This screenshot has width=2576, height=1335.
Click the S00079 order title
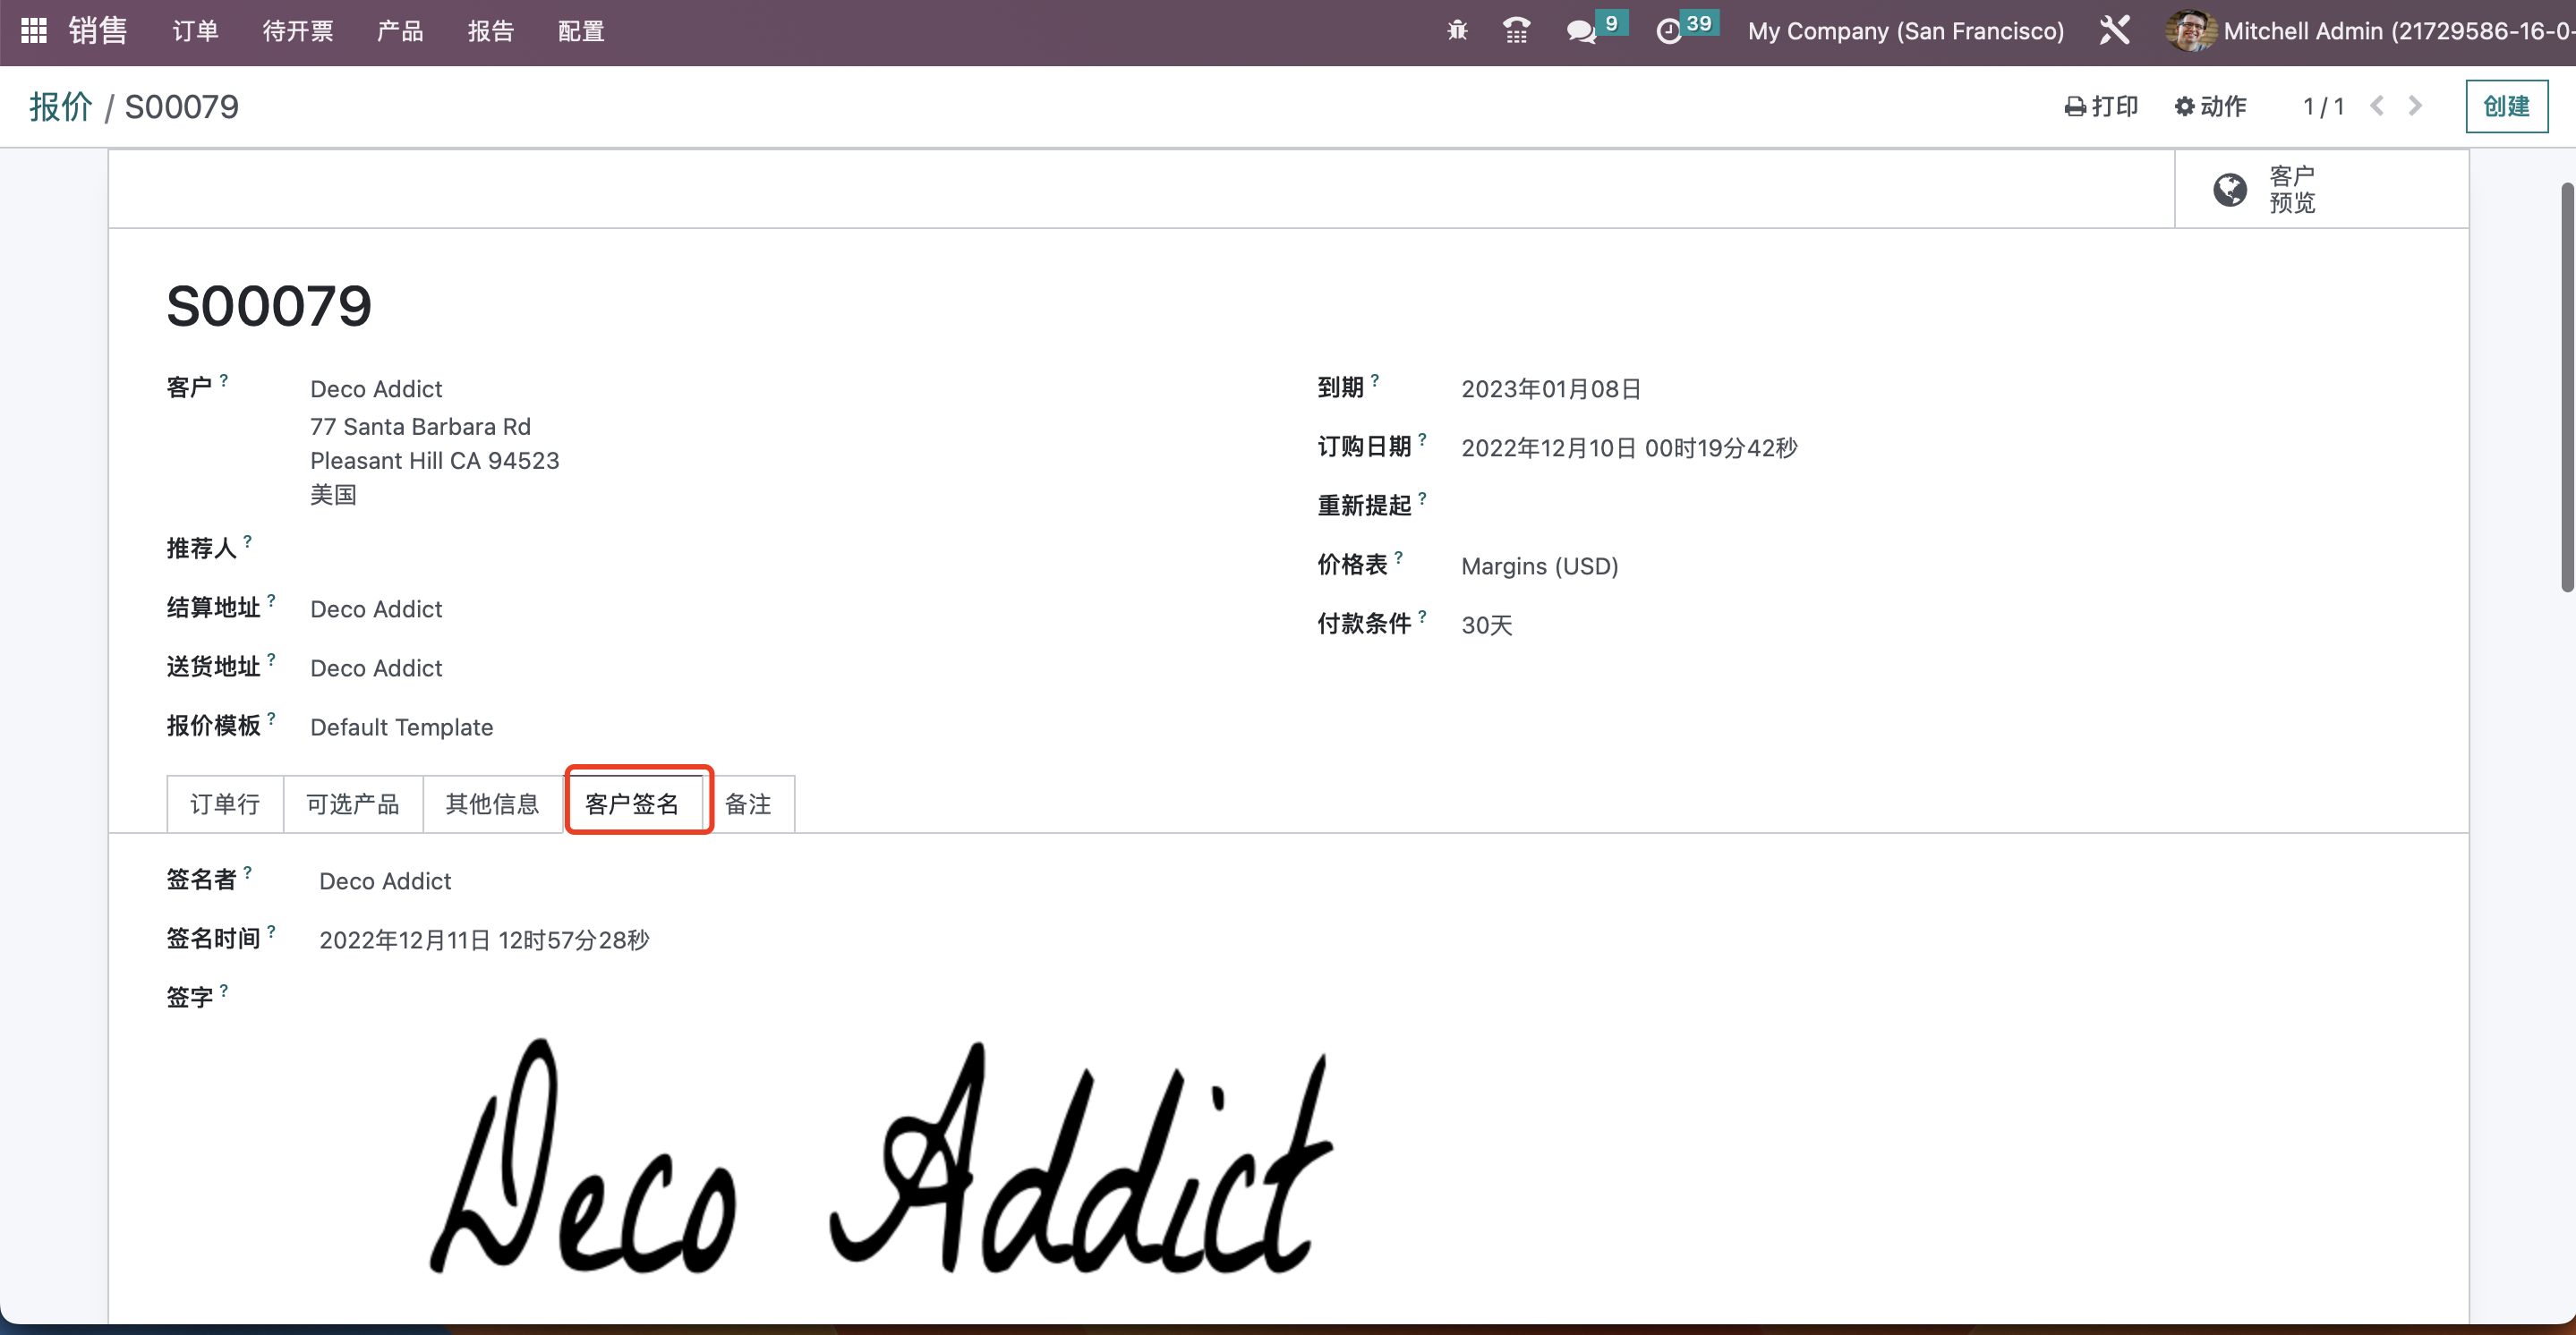tap(269, 305)
